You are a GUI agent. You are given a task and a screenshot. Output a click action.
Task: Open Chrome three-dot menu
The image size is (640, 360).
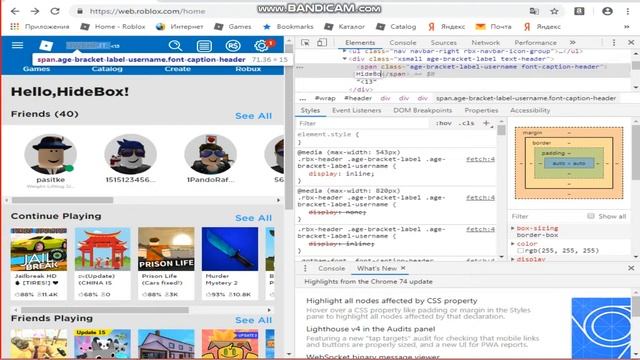[628, 11]
